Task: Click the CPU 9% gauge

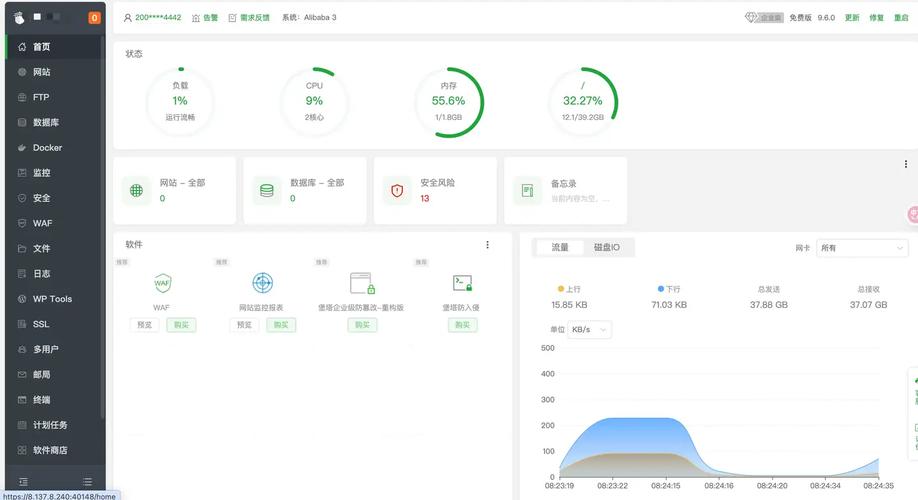Action: pos(314,102)
